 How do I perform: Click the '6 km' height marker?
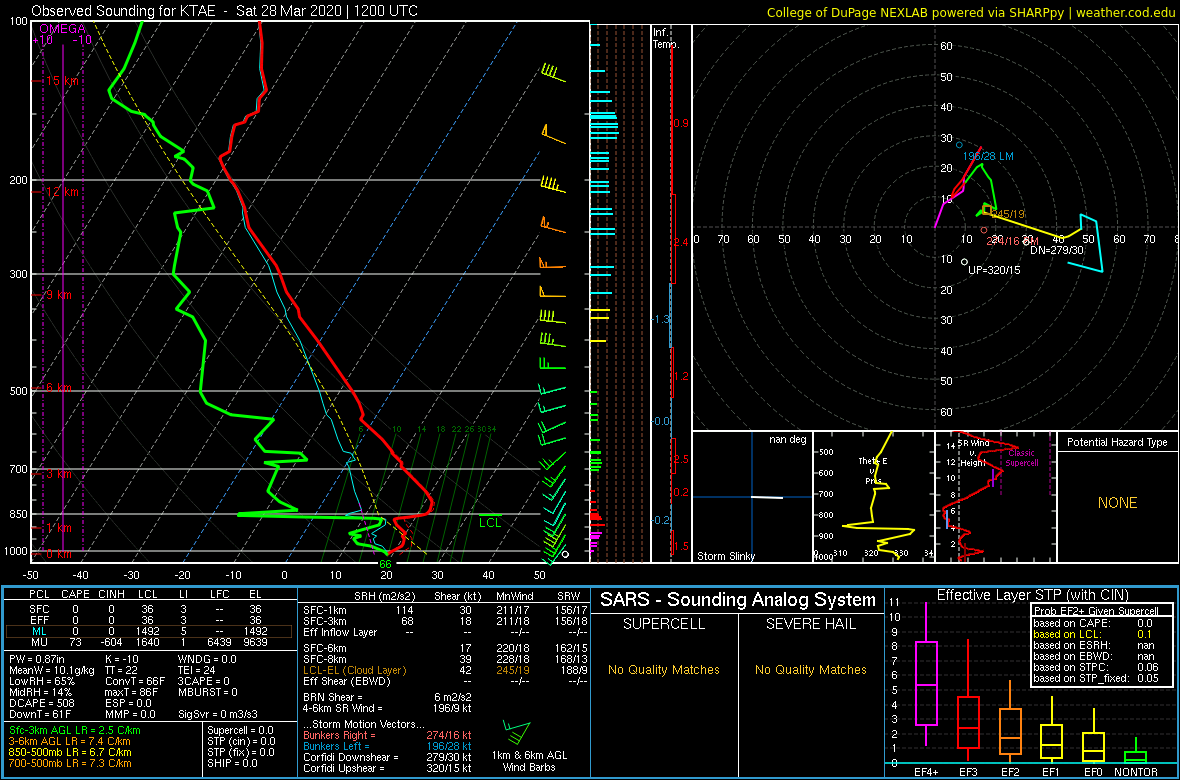tap(57, 388)
